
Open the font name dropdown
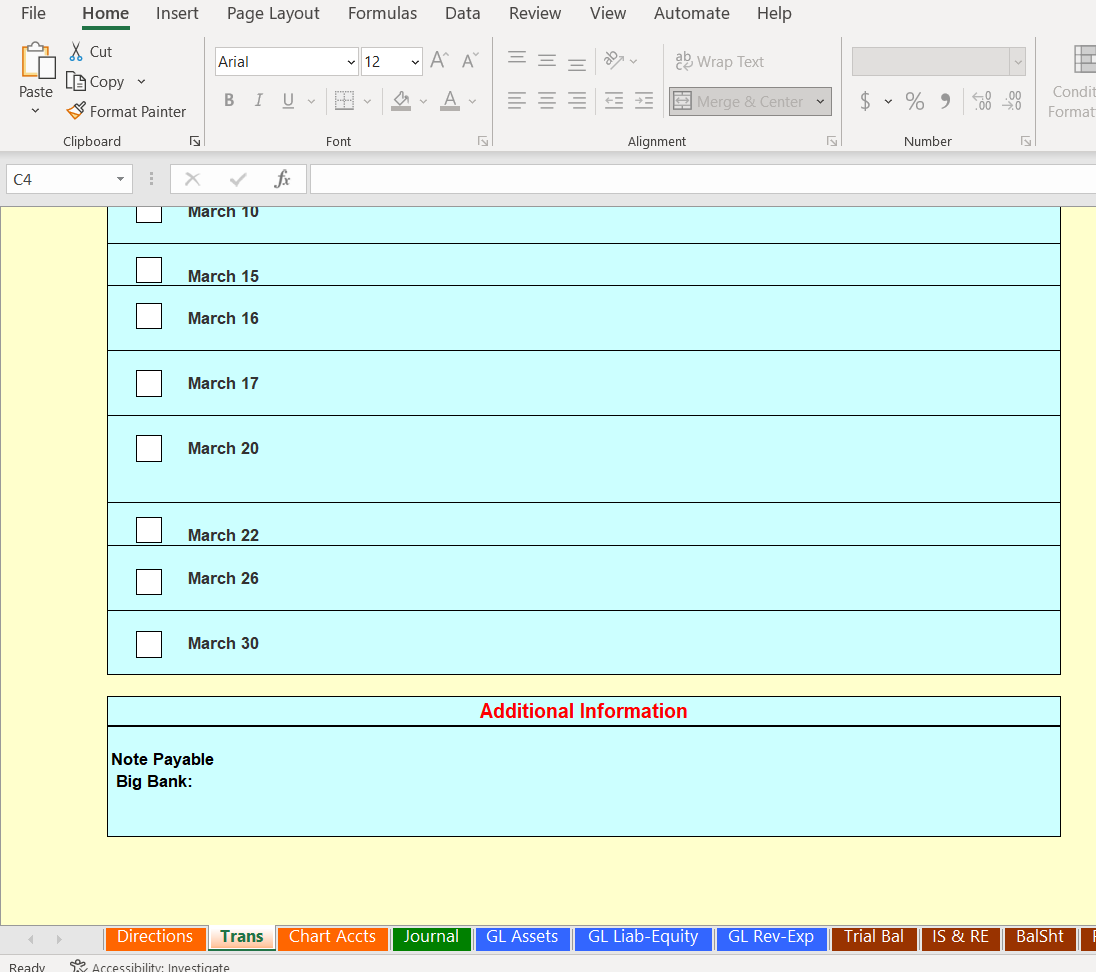point(351,61)
